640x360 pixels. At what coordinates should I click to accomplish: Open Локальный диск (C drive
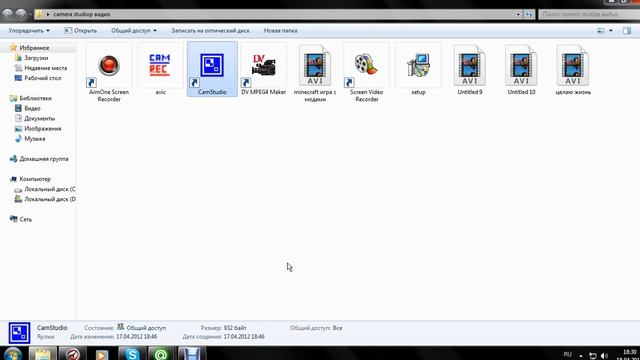tap(49, 189)
